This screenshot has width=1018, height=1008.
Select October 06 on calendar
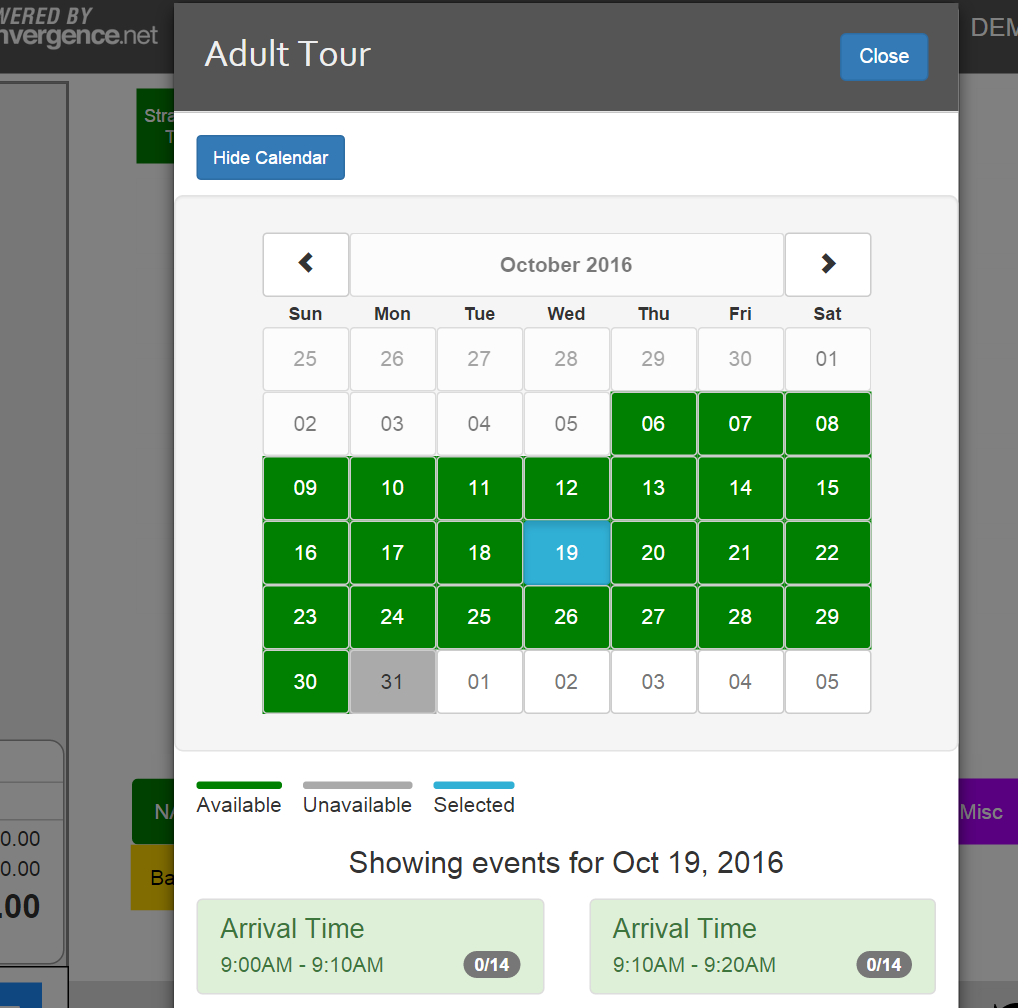click(x=653, y=424)
